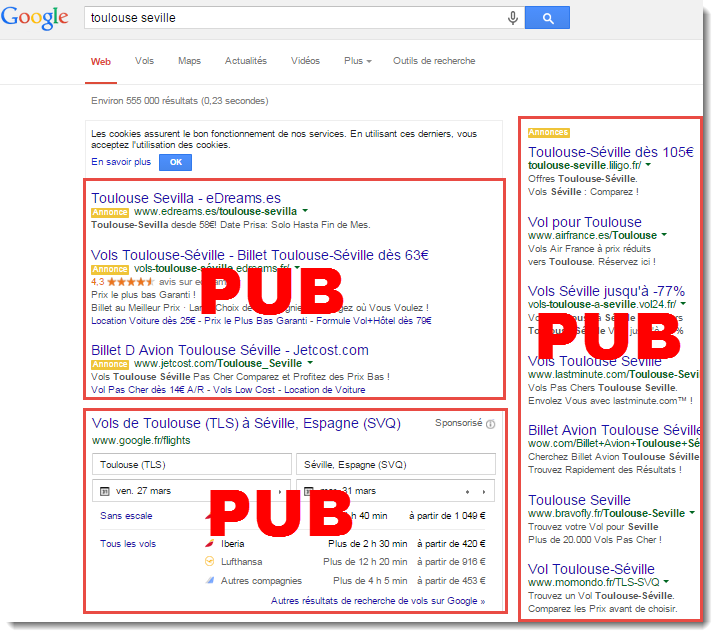The height and width of the screenshot is (637, 718).
Task: Select the Sans escale filter
Action: (x=126, y=516)
